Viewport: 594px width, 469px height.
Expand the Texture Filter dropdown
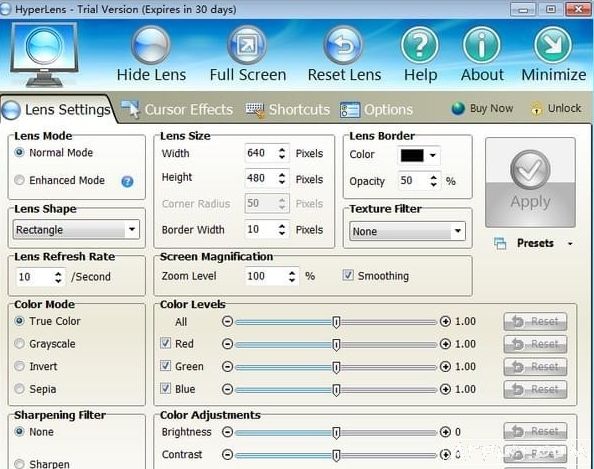click(x=407, y=231)
